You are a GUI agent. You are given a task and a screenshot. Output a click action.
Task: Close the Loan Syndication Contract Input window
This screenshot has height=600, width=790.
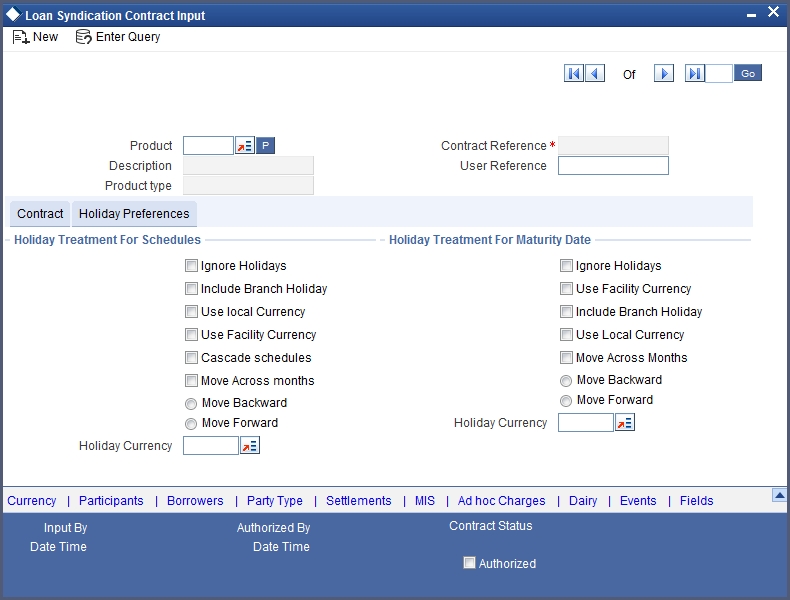click(773, 12)
